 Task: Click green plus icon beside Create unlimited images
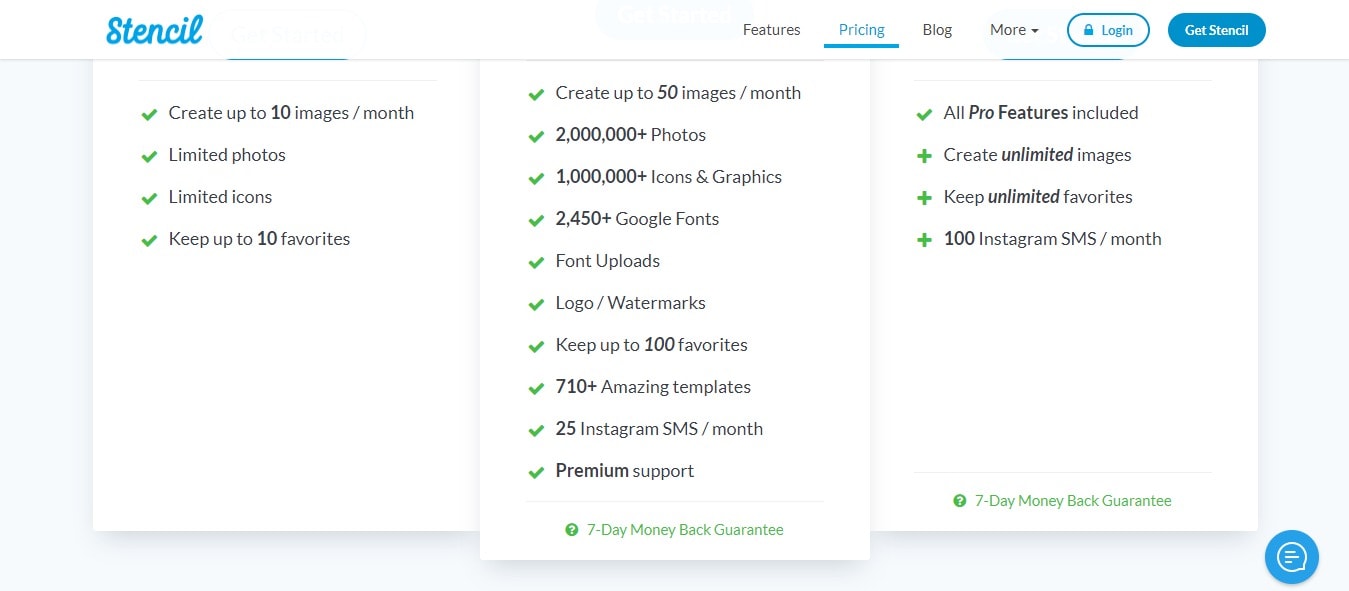click(924, 156)
